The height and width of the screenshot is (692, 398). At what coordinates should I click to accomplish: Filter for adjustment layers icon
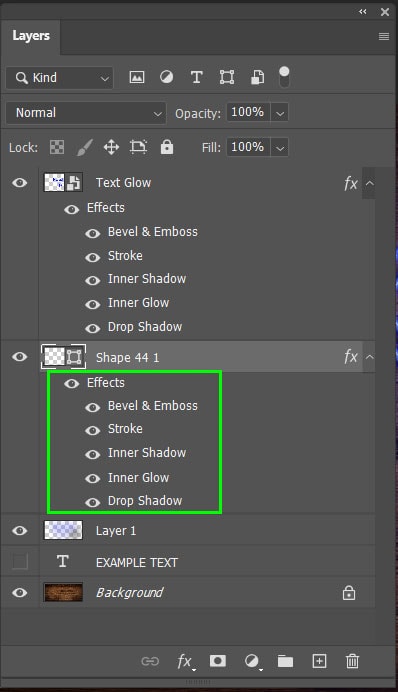(166, 77)
